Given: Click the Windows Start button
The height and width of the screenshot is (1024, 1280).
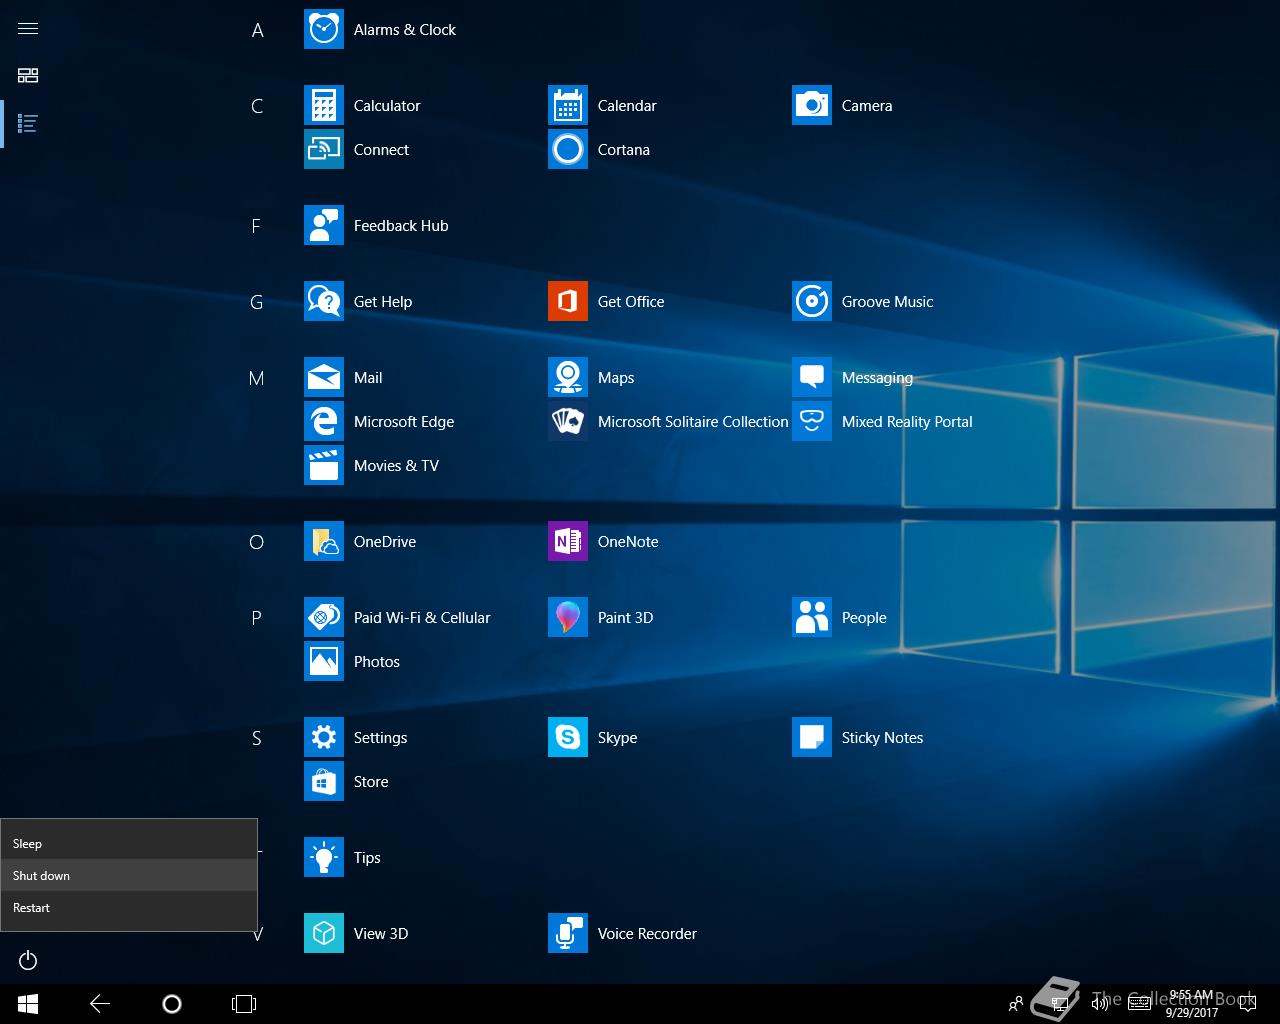Looking at the screenshot, I should [28, 1003].
